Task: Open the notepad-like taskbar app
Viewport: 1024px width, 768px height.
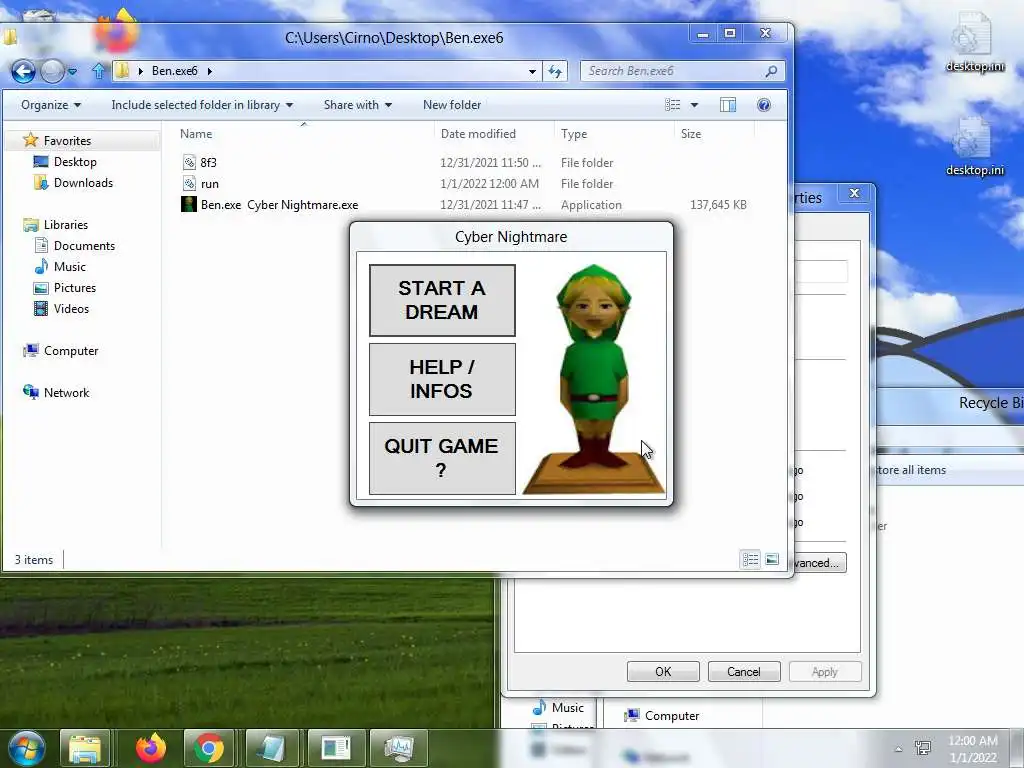Action: 272,748
